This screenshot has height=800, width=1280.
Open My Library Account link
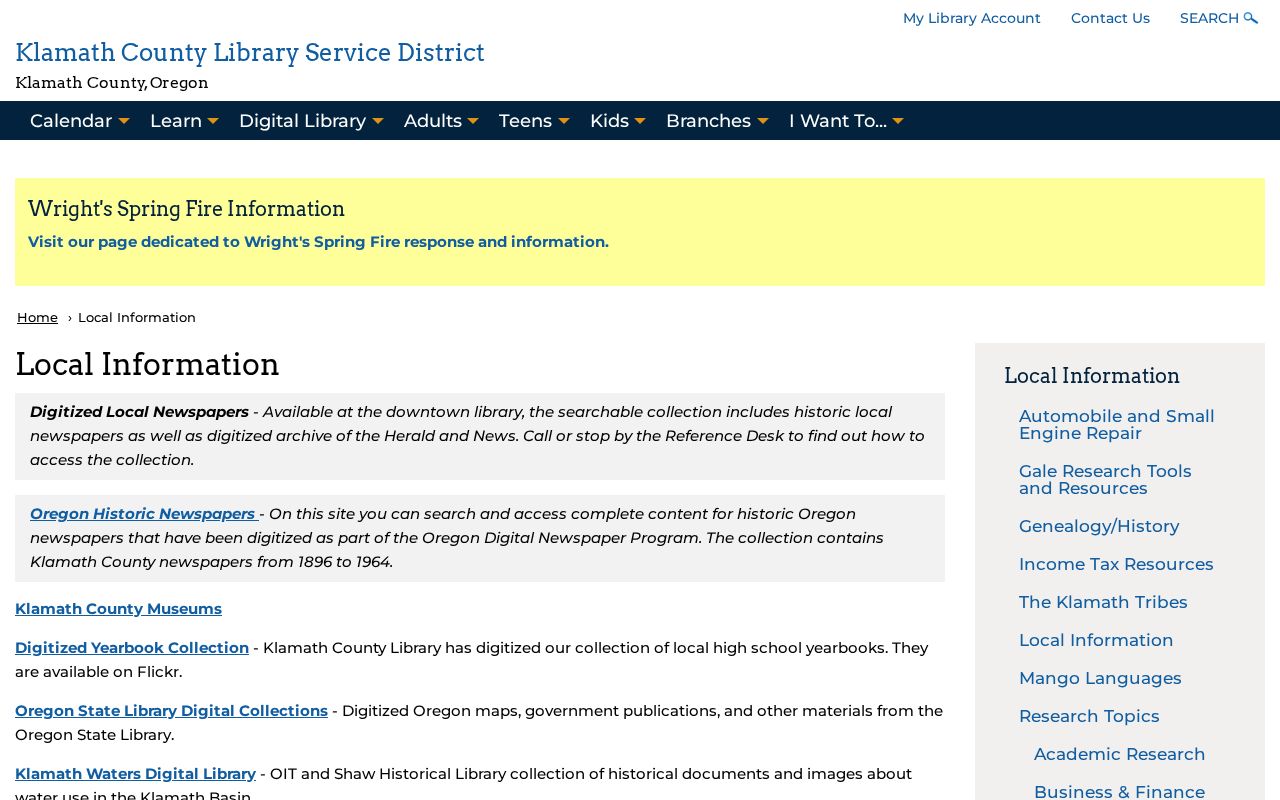coord(972,18)
